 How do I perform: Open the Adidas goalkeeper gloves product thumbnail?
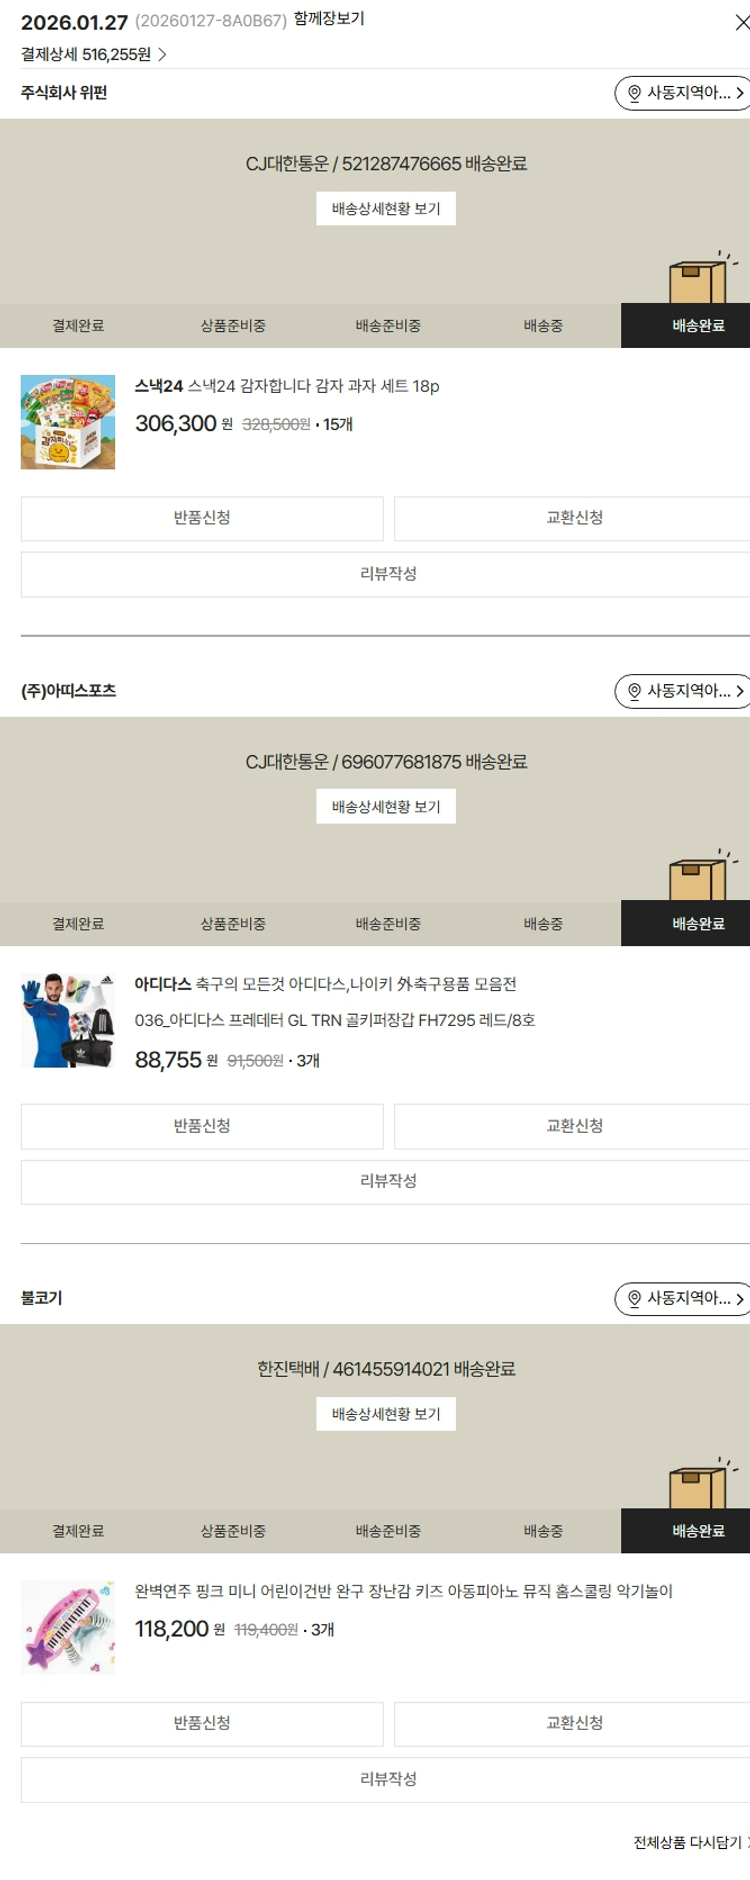coord(68,1020)
